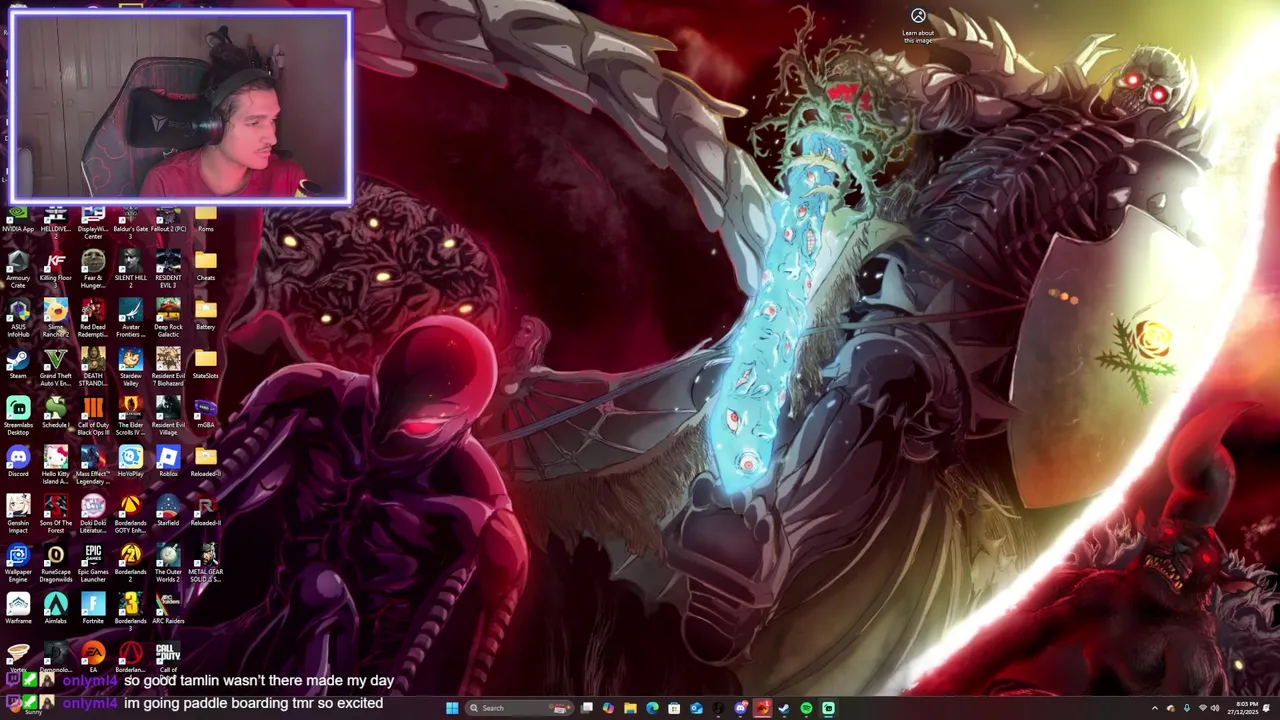
Task: Open Red Dead Redemption shortcut
Action: [93, 316]
